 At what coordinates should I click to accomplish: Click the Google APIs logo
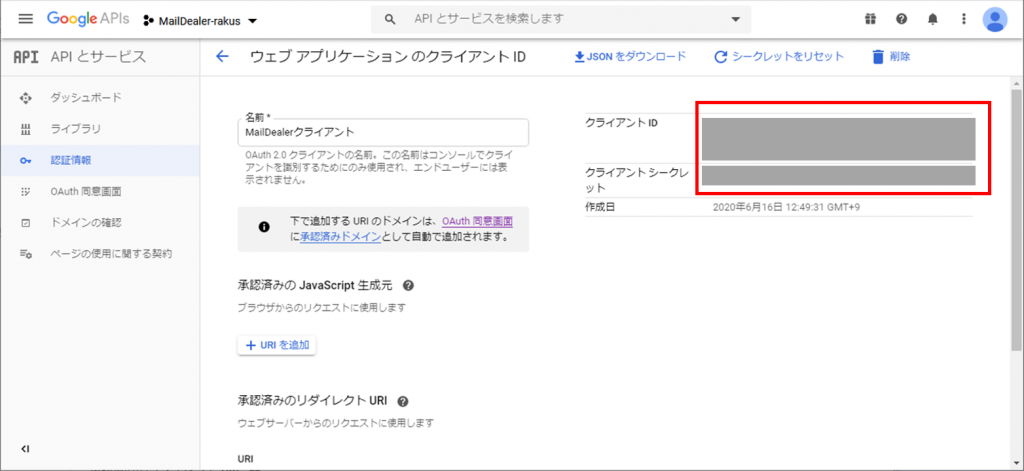[x=89, y=19]
